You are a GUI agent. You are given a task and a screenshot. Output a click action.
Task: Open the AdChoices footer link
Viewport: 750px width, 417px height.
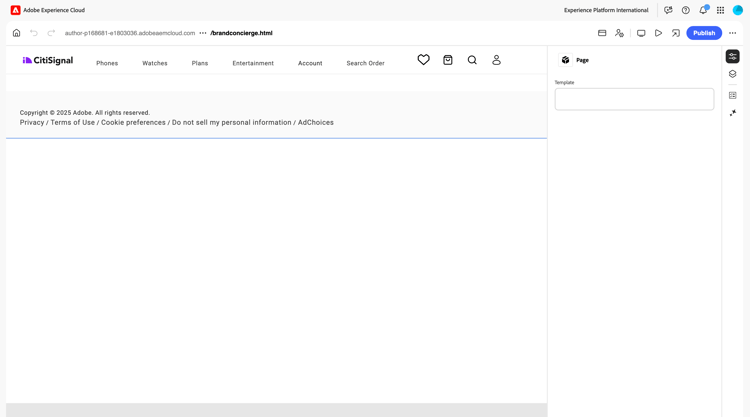[x=316, y=122]
